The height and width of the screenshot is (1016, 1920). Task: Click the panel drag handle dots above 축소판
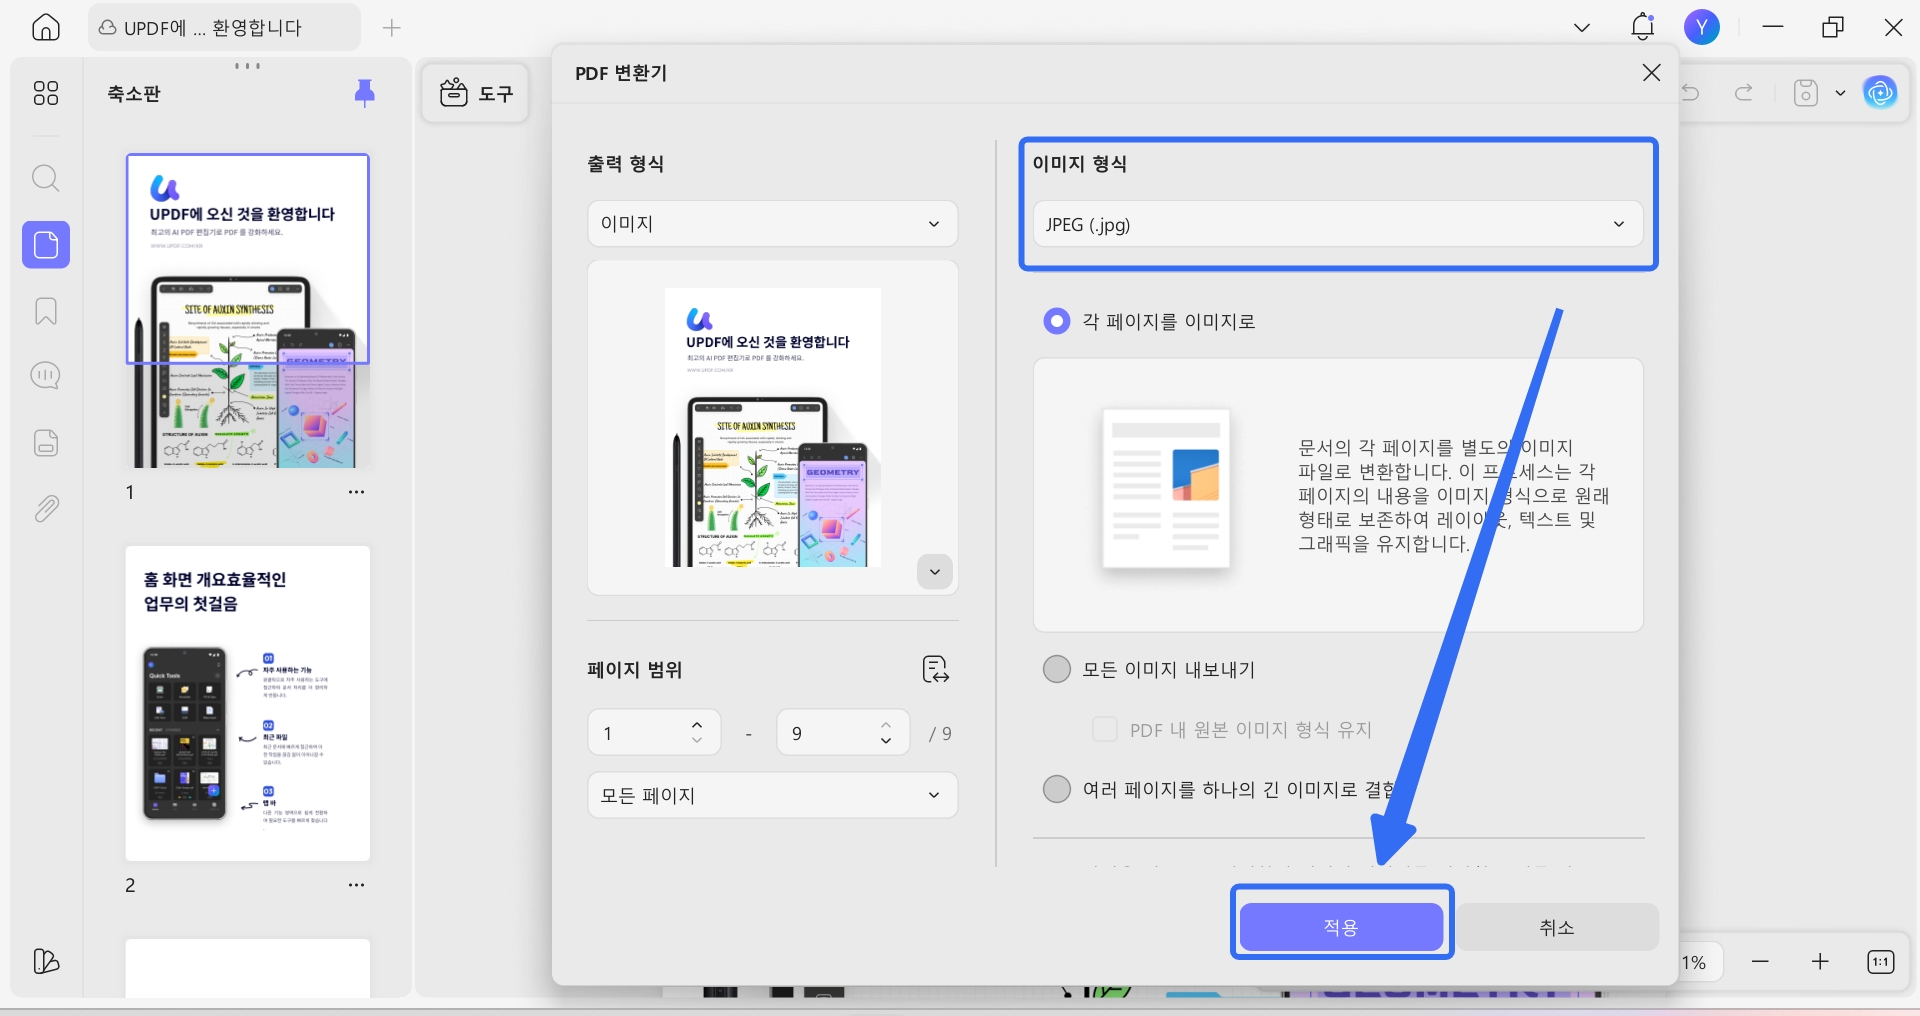(x=247, y=66)
